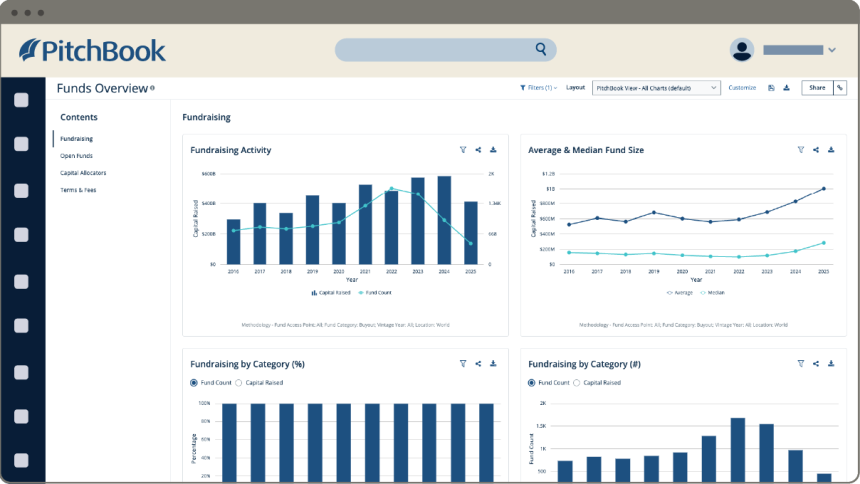Select Fund Count in Category (#) chart
Screen dimensions: 860x484
pos(531,383)
